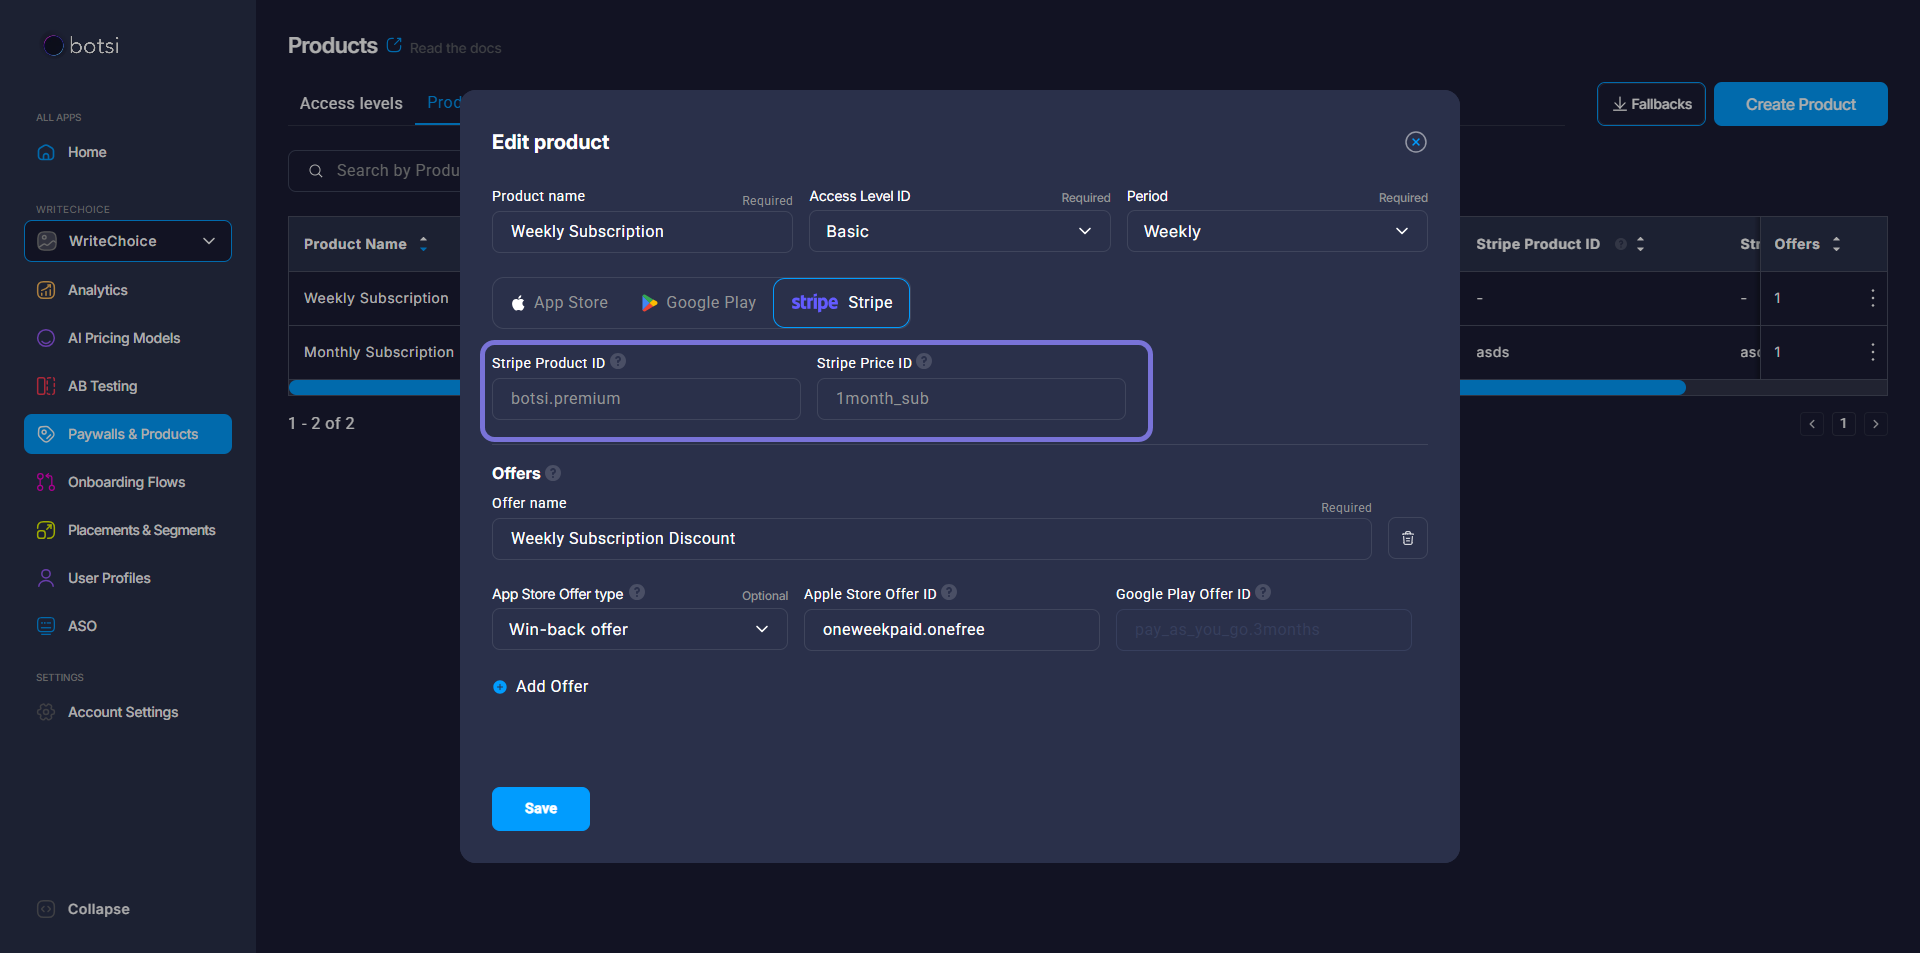Screen dimensions: 1920x953
Task: Switch to the Google Play tab
Action: (698, 303)
